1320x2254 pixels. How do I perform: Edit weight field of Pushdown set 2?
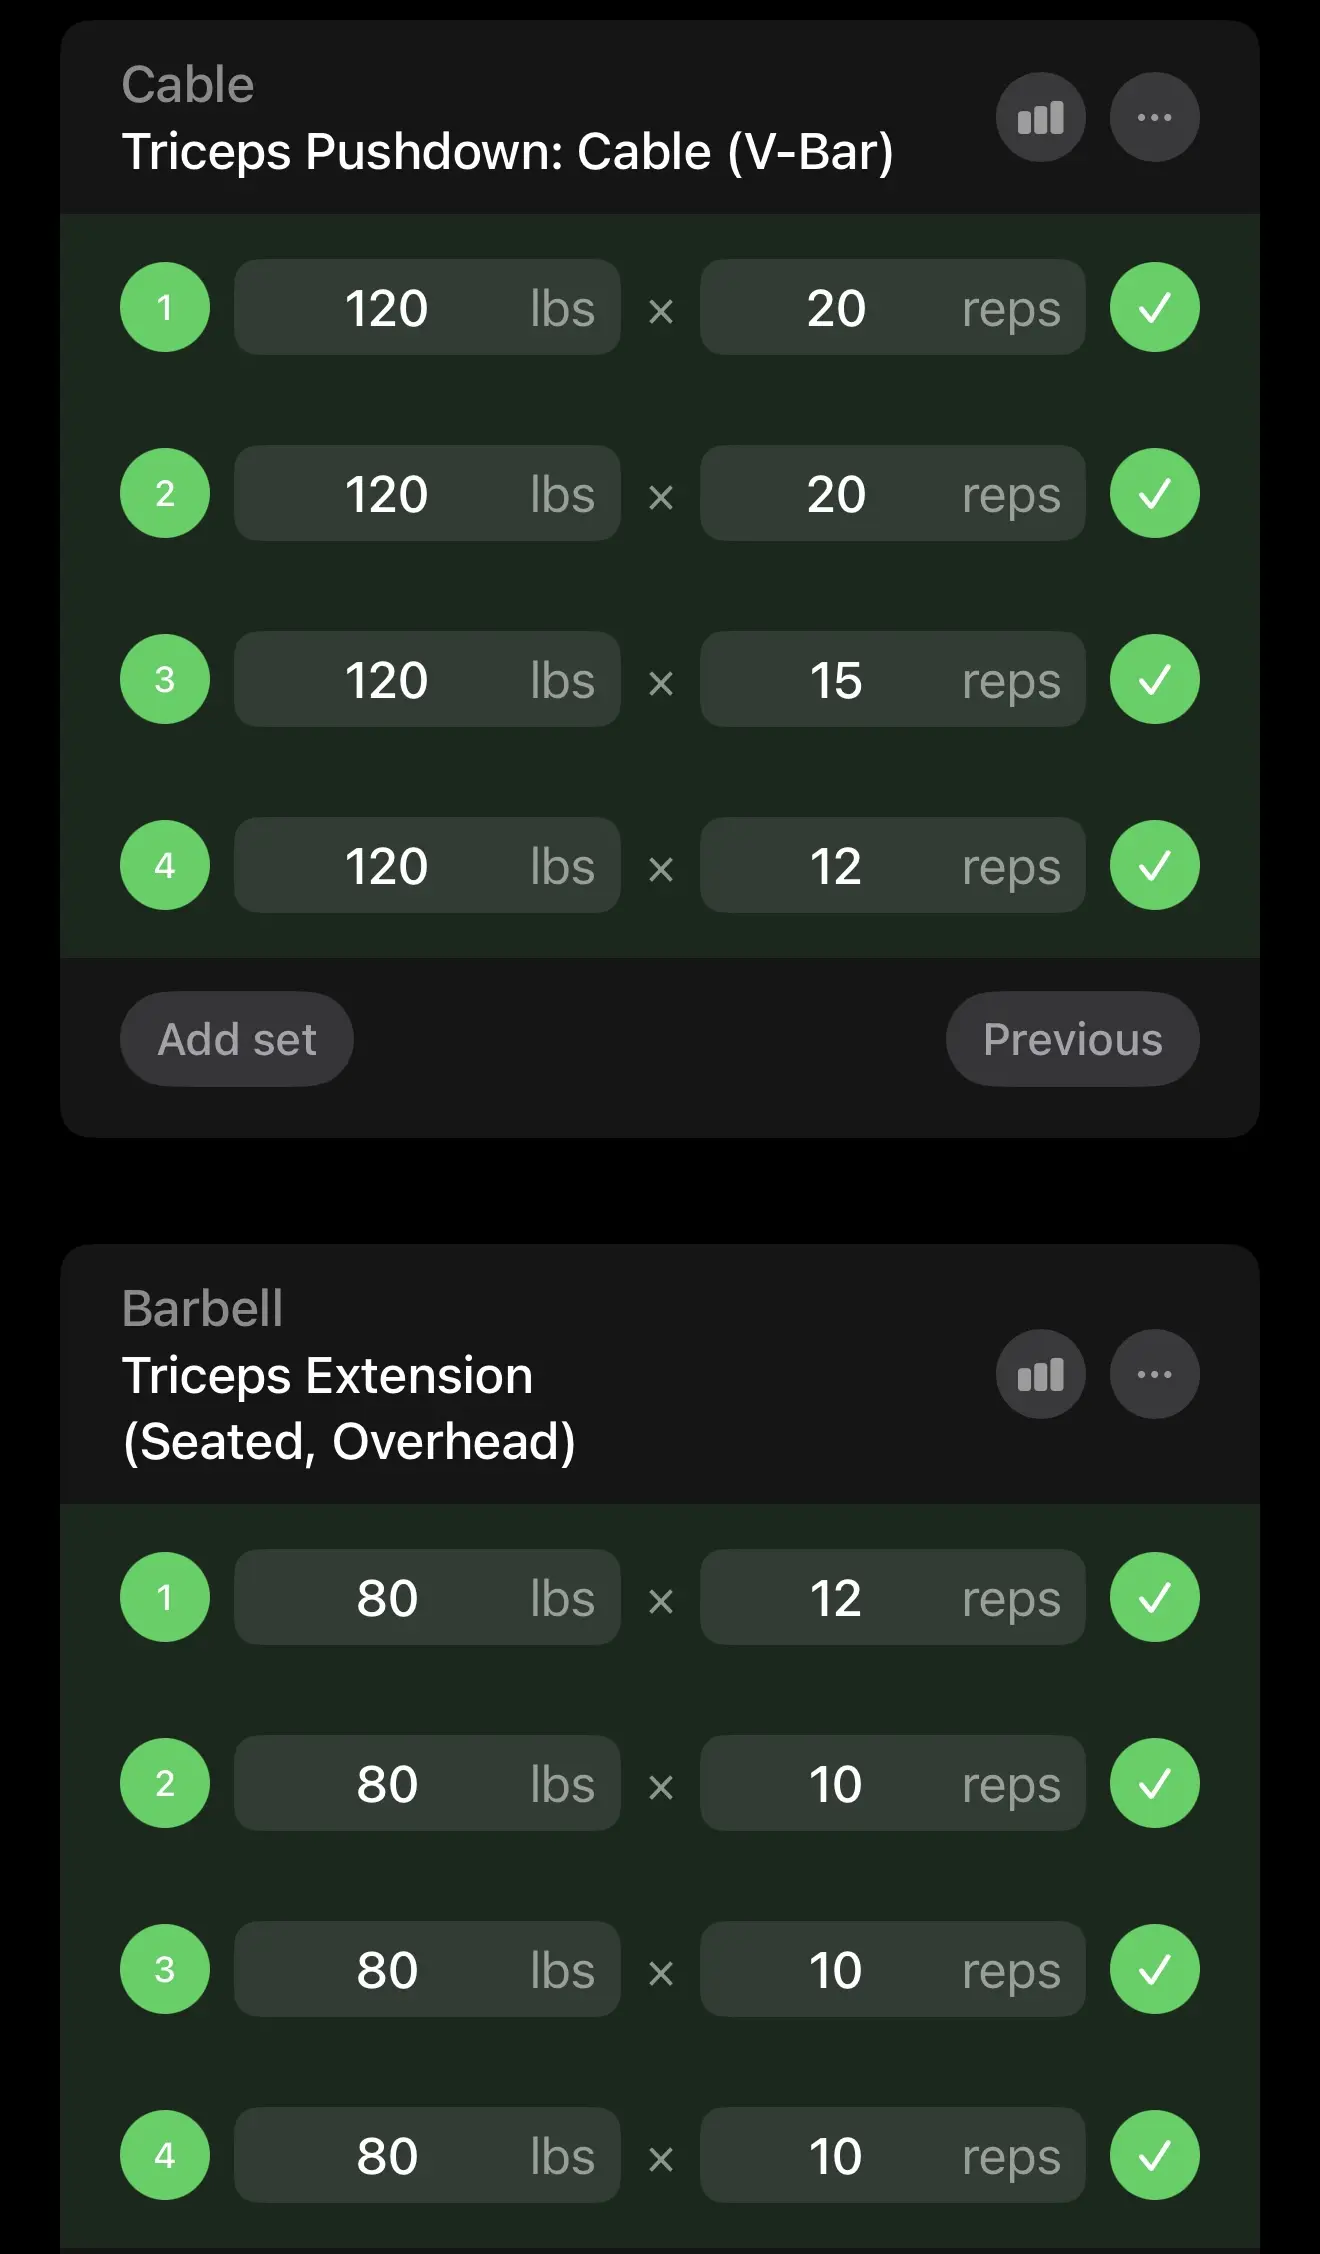tap(427, 493)
